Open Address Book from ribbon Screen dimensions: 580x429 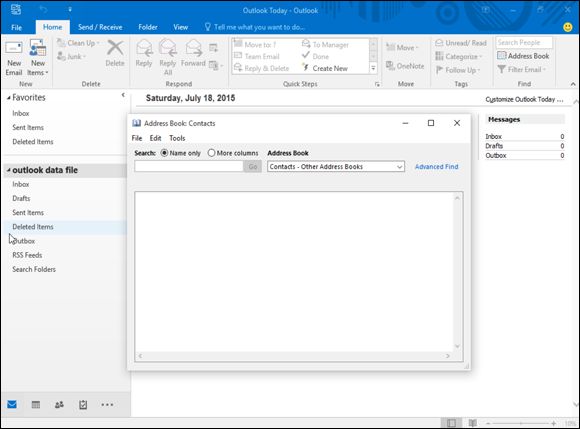pyautogui.click(x=523, y=56)
